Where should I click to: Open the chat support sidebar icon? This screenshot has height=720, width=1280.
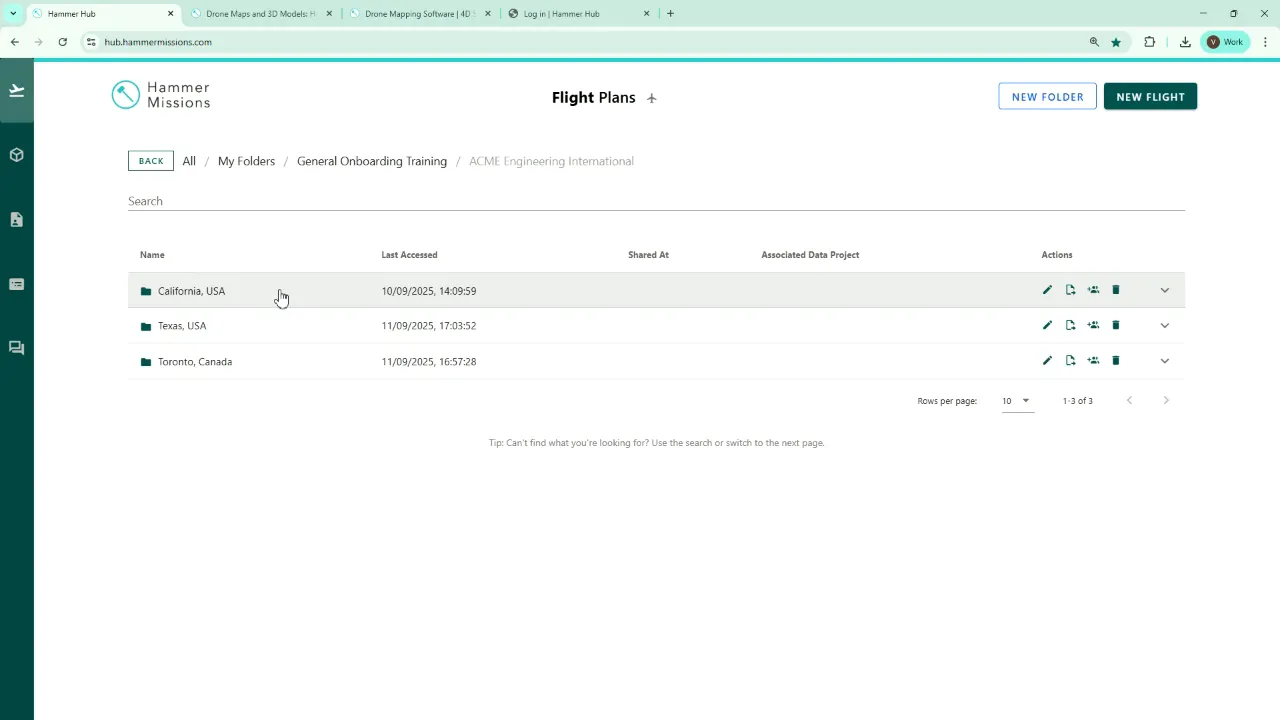[x=16, y=348]
